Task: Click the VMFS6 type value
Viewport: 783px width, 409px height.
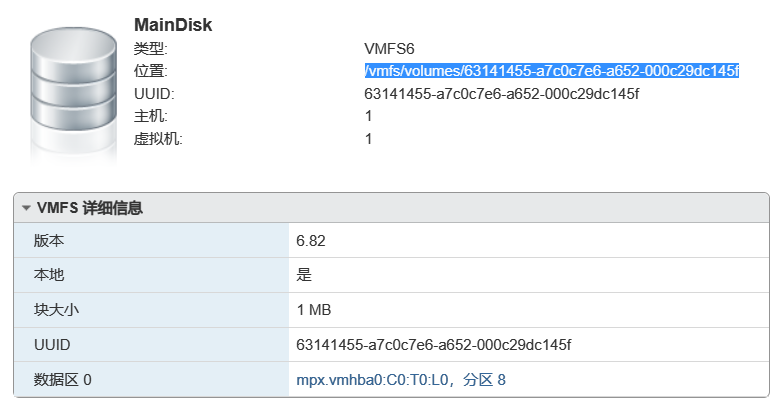Action: click(389, 48)
